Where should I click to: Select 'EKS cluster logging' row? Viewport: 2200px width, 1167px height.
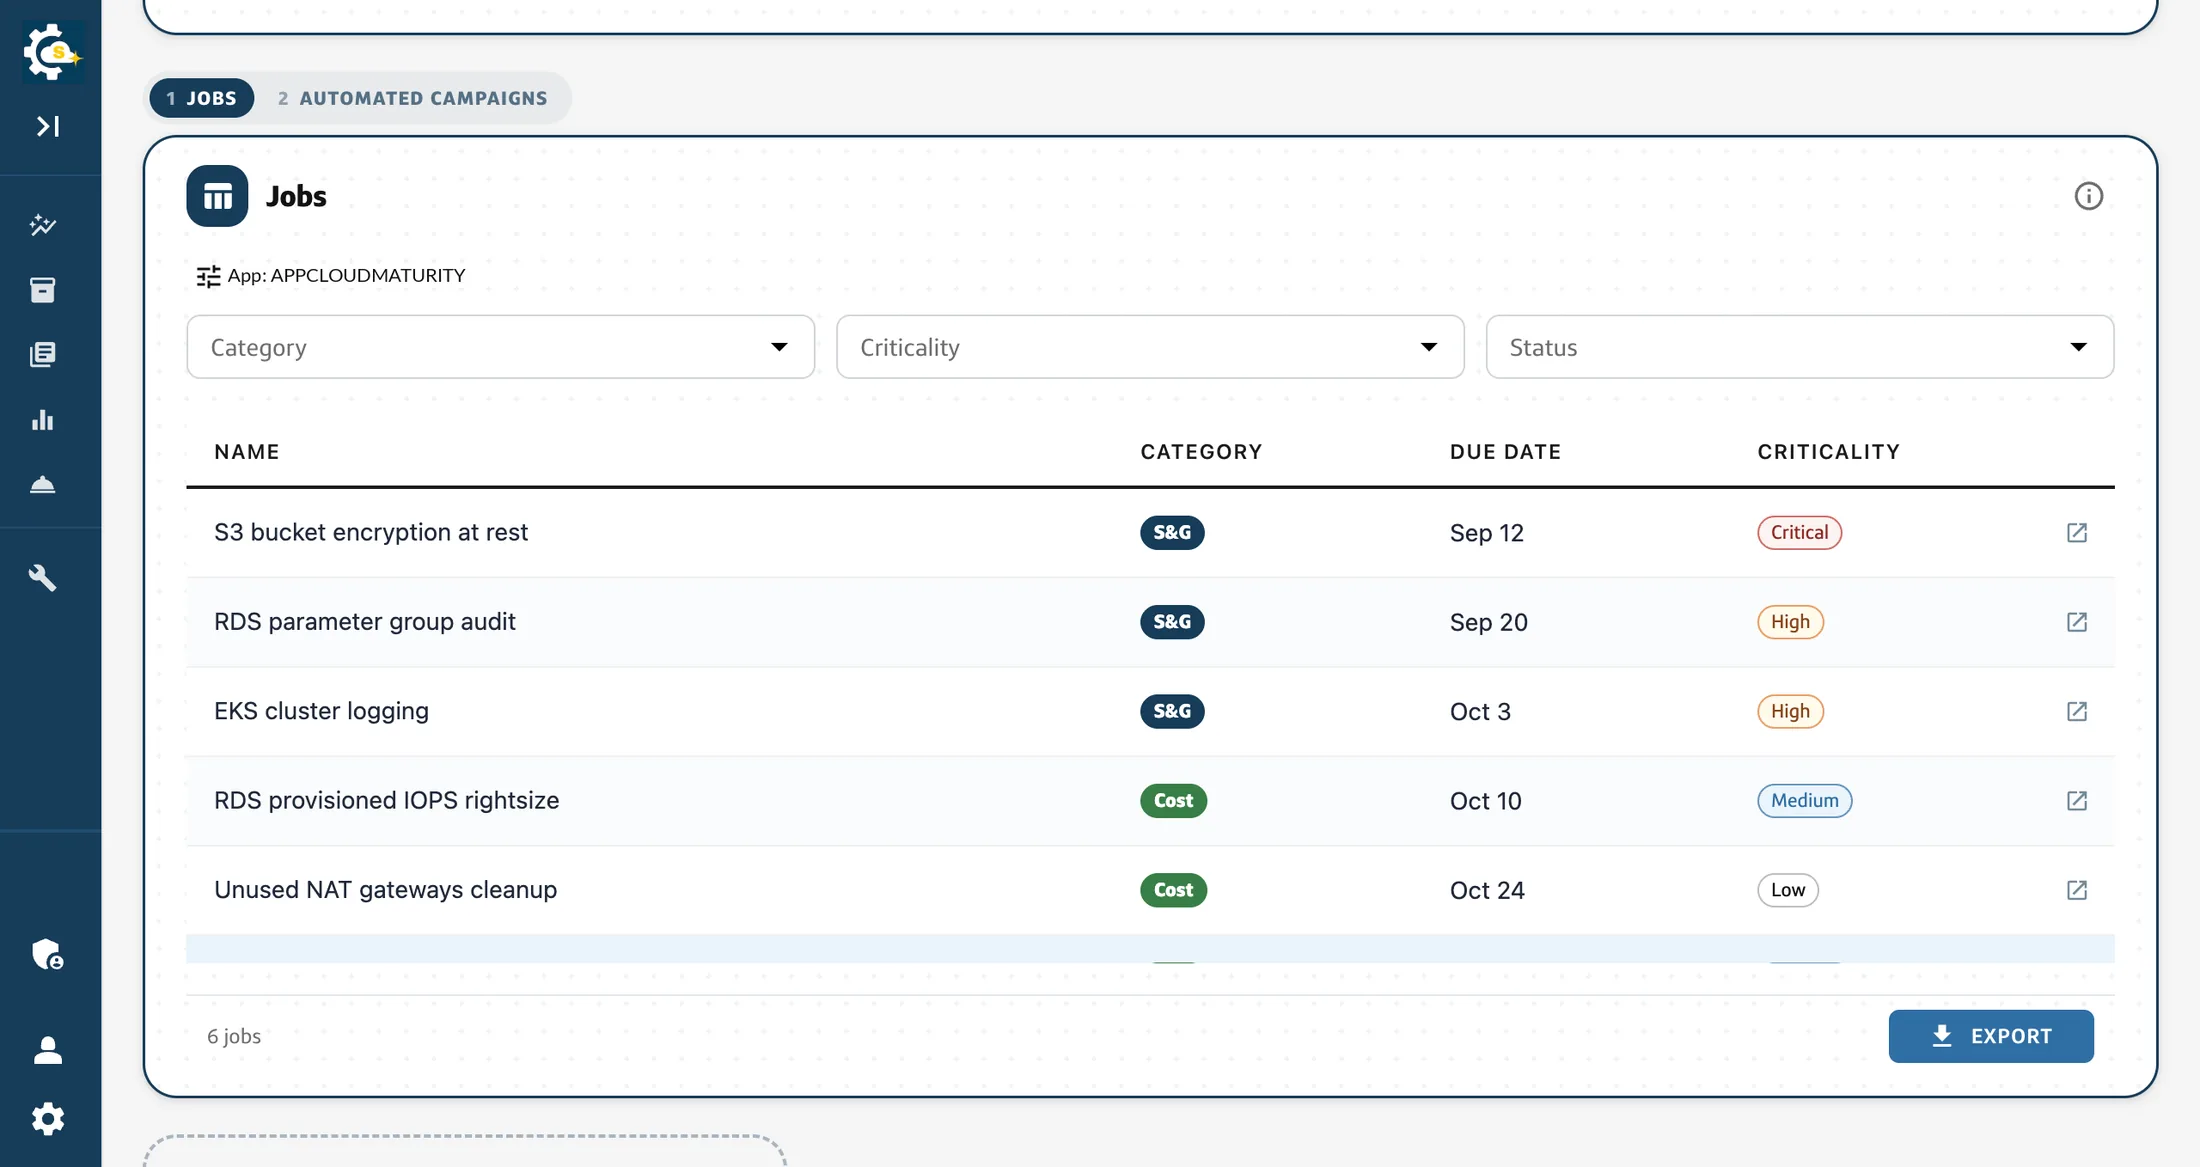pos(1150,711)
